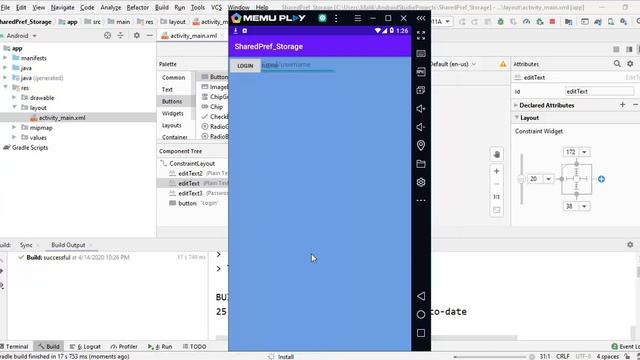Open MEmu settings gear in sidebar
The image size is (640, 360).
pyautogui.click(x=421, y=182)
